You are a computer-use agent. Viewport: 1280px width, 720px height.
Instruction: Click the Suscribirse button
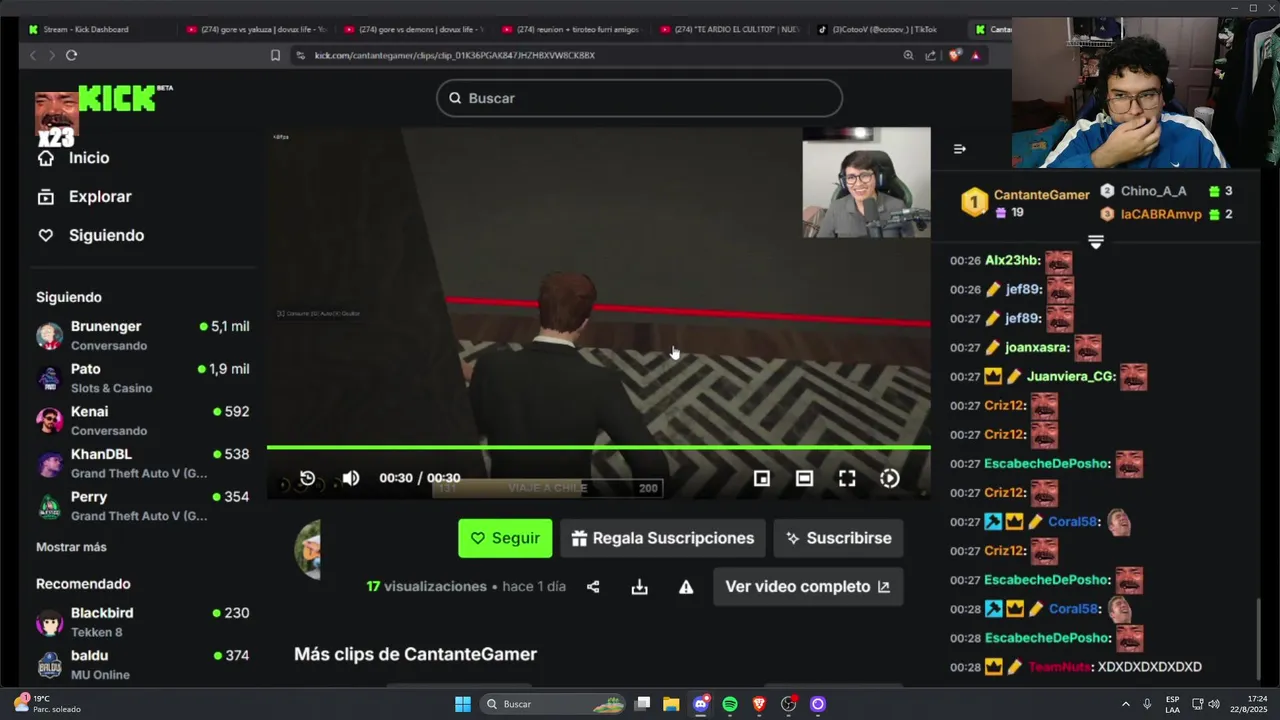838,538
